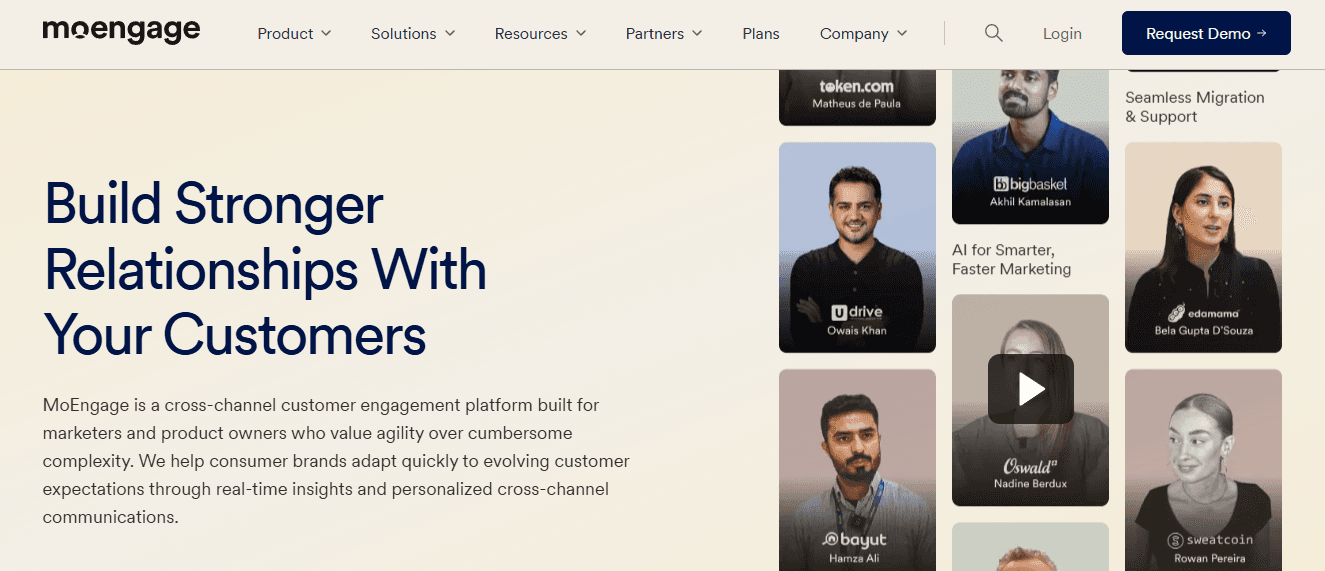Click the Udrive logo icon

[x=839, y=312]
